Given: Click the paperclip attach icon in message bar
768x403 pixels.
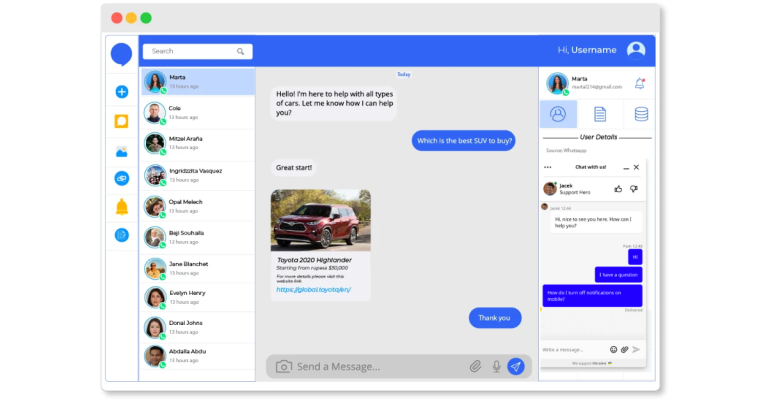Looking at the screenshot, I should click(x=475, y=366).
